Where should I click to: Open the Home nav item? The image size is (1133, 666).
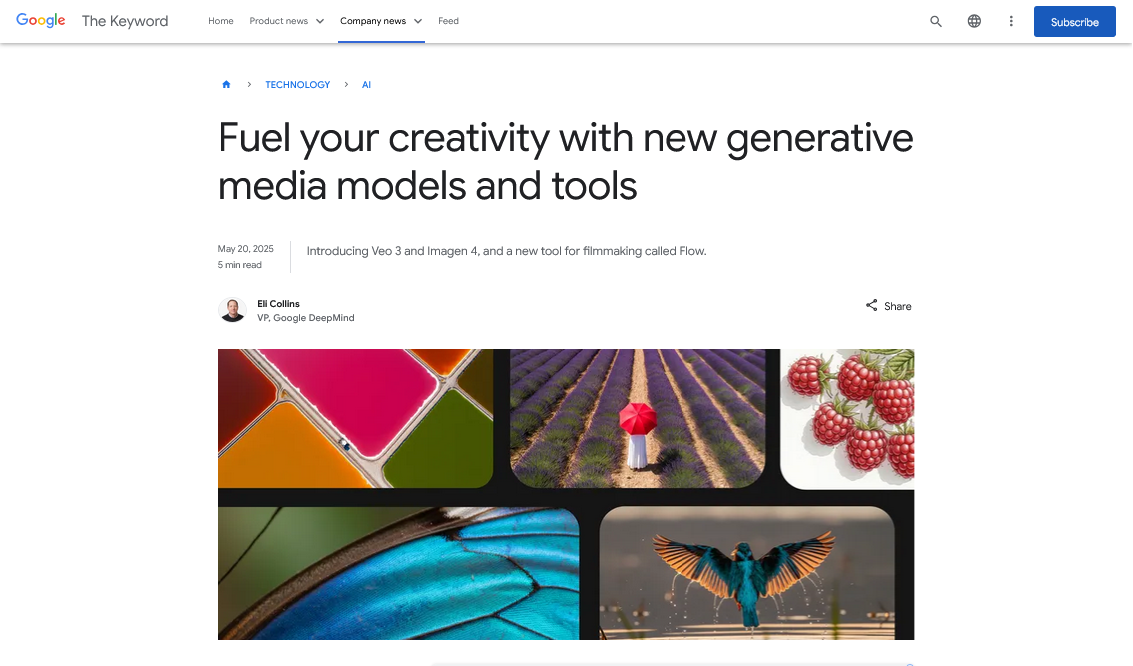pyautogui.click(x=220, y=21)
